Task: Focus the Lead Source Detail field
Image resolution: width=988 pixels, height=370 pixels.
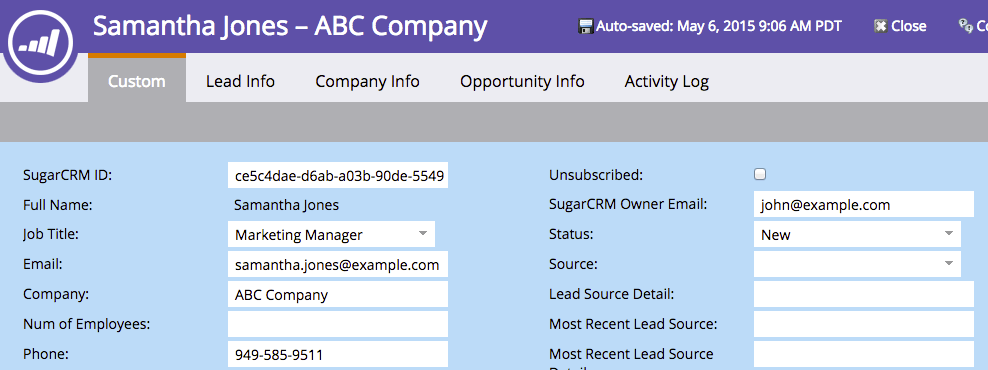Action: pos(864,294)
